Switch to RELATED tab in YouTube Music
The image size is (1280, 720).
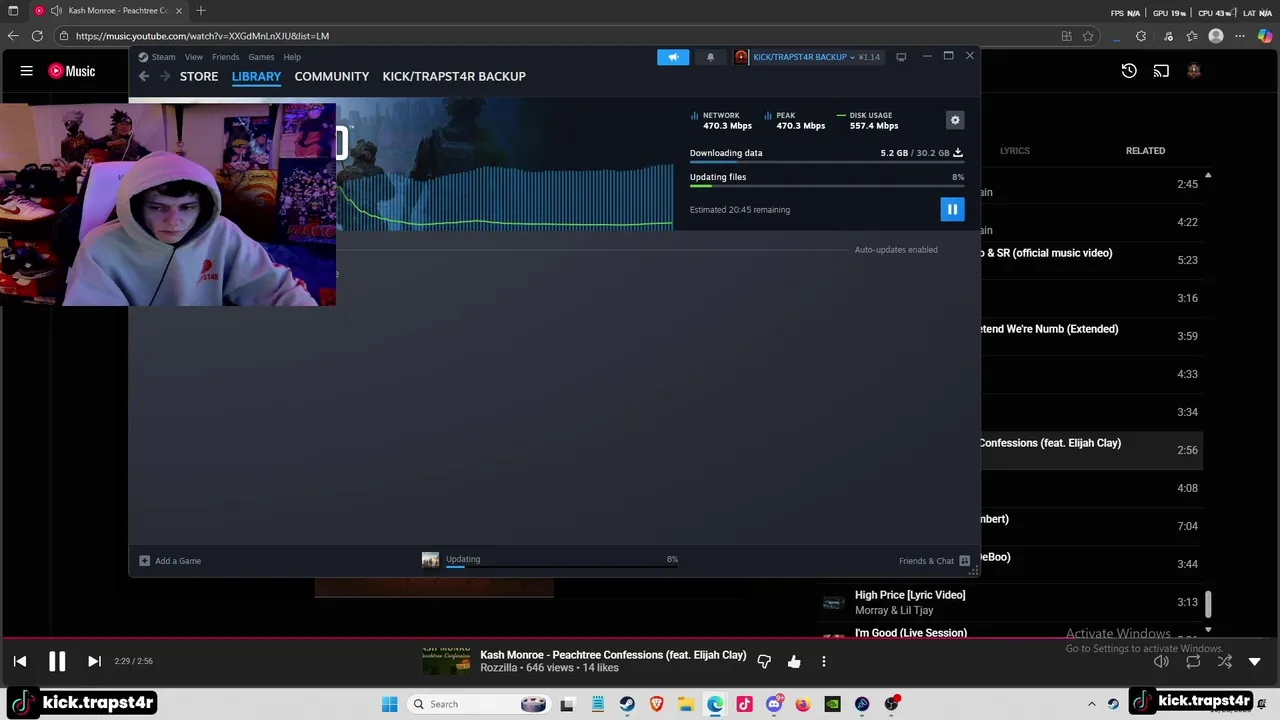click(x=1145, y=151)
